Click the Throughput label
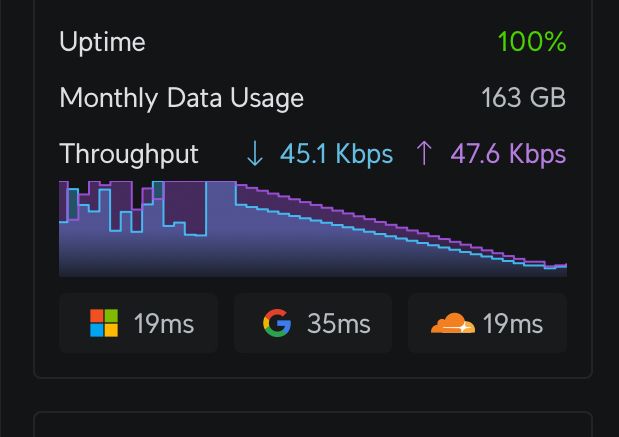Viewport: 619px width, 437px height. [x=129, y=154]
